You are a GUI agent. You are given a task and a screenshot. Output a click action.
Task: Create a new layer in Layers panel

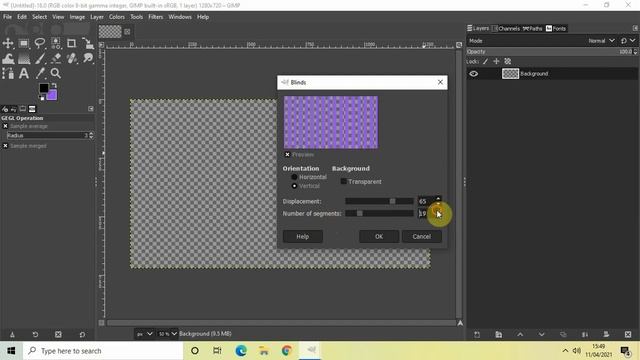477,334
